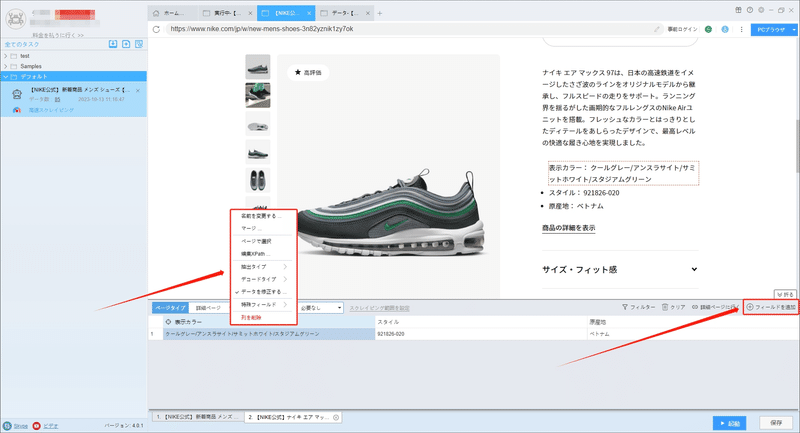Click the import task icon in task panel

113,44
